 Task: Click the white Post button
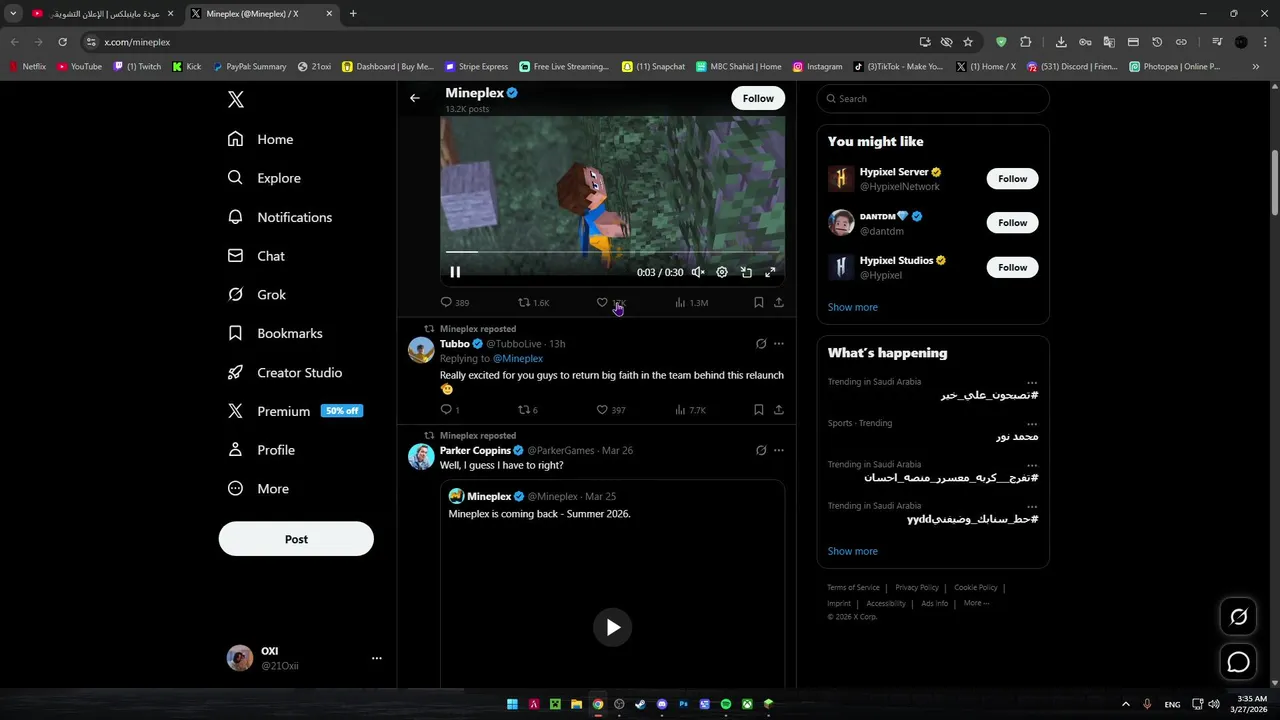tap(296, 539)
